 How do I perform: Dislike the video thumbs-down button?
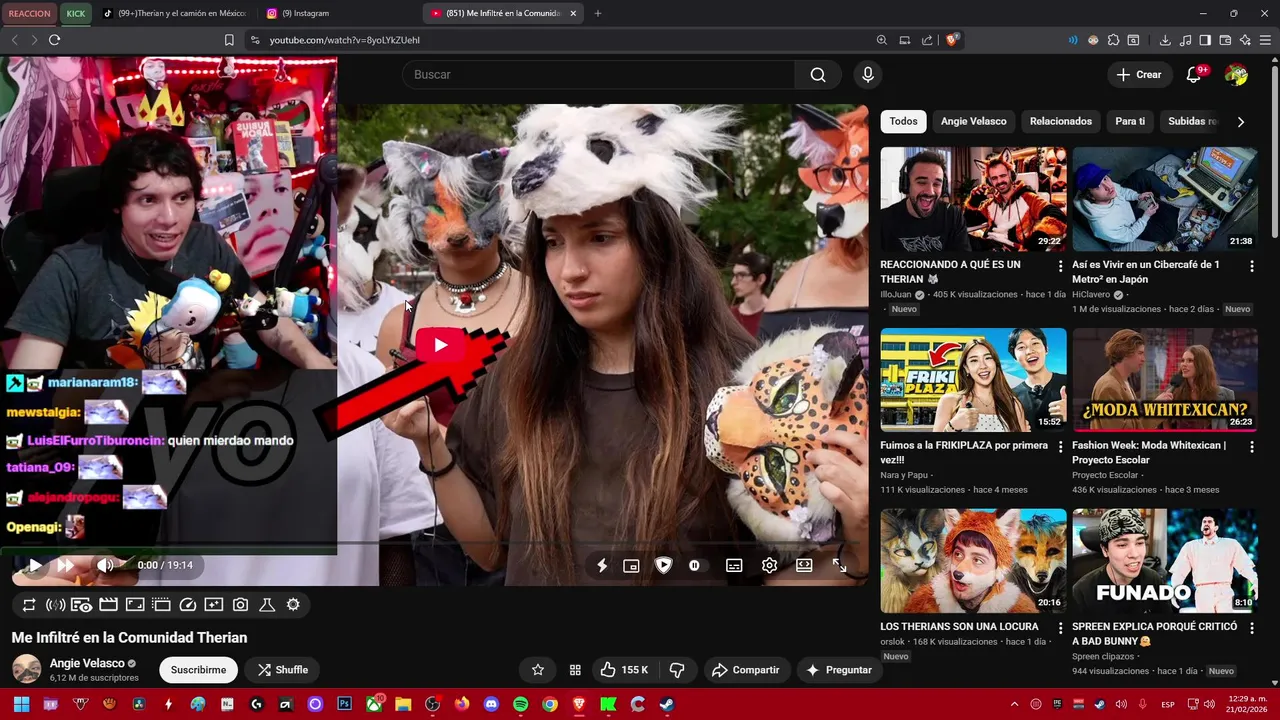click(677, 670)
